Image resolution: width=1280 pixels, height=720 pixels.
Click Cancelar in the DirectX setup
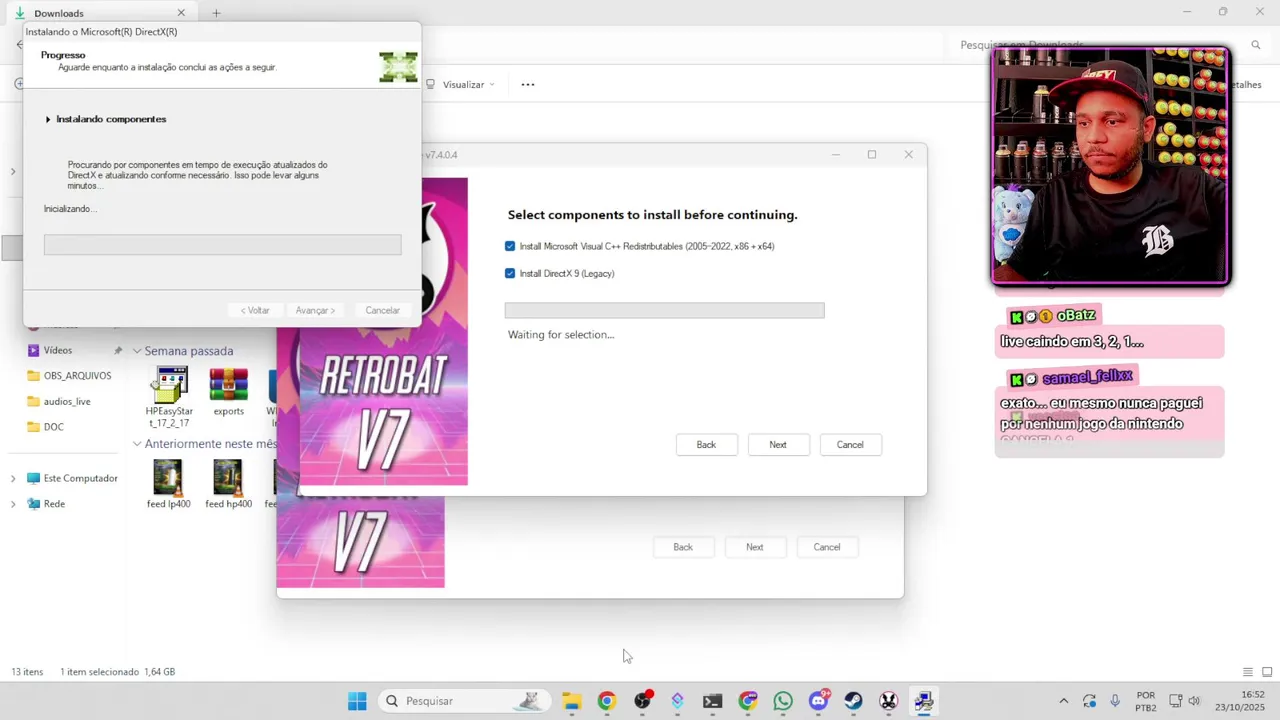[382, 310]
